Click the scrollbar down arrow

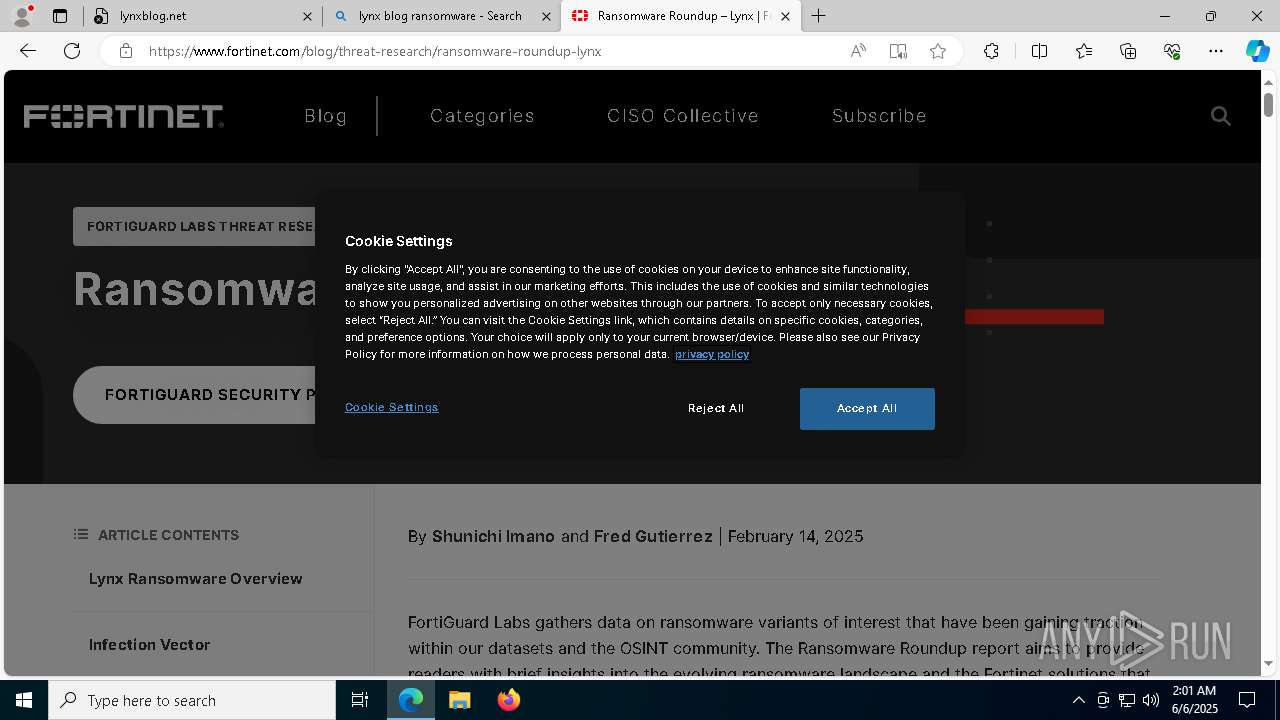[x=1268, y=663]
